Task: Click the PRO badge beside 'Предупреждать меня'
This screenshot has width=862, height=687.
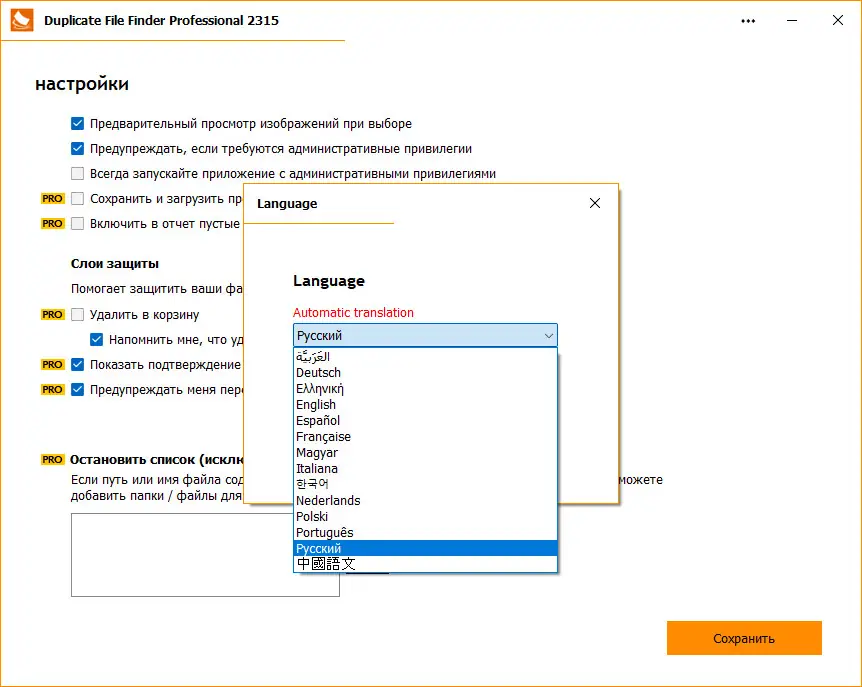Action: (51, 389)
